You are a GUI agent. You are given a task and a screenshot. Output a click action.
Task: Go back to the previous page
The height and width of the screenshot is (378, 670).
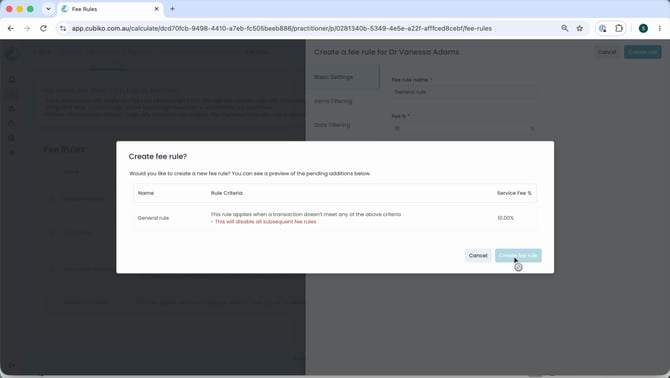click(x=11, y=28)
